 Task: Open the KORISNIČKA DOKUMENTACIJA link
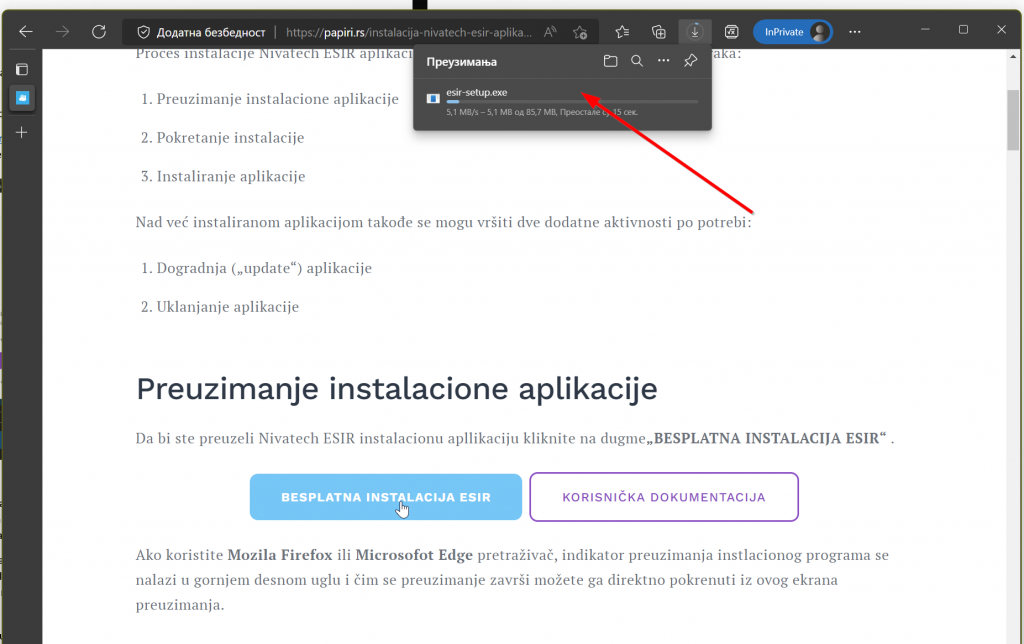click(x=664, y=497)
